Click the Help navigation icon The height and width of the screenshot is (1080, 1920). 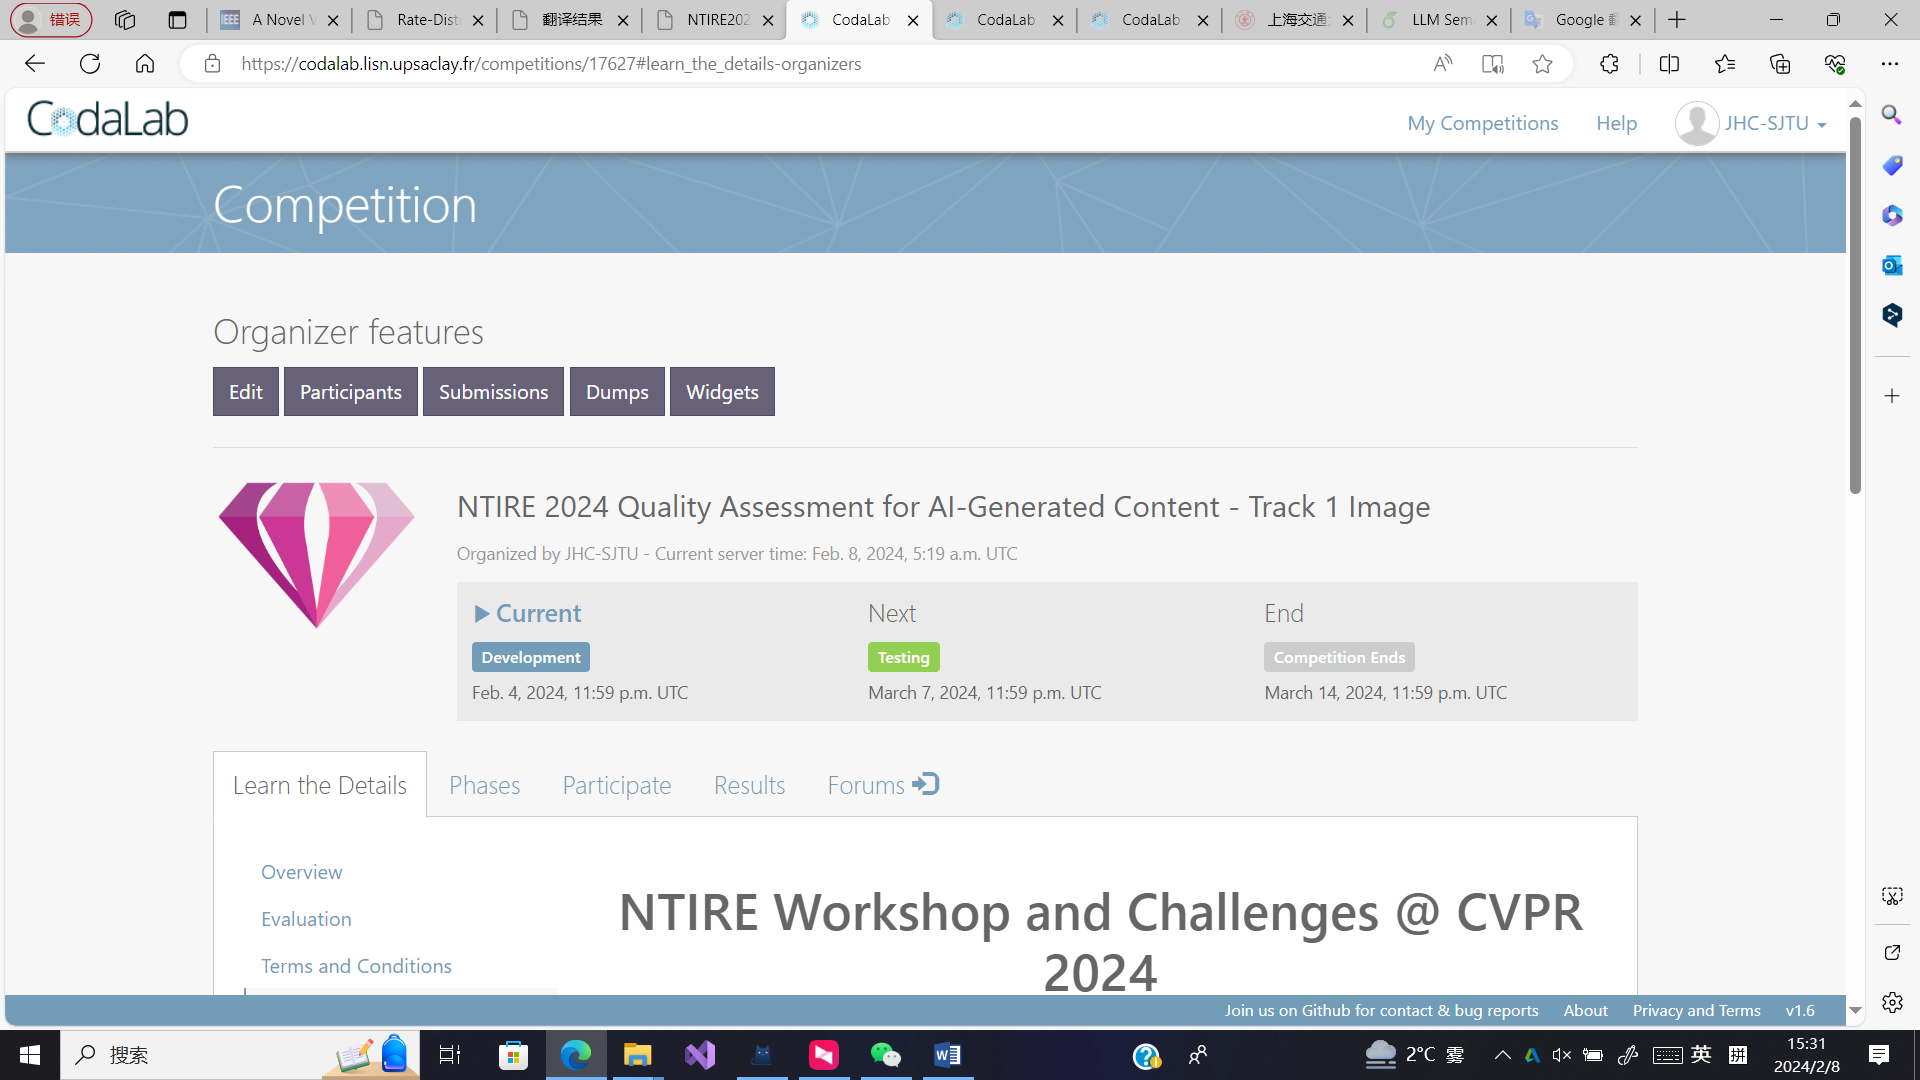pyautogui.click(x=1615, y=121)
